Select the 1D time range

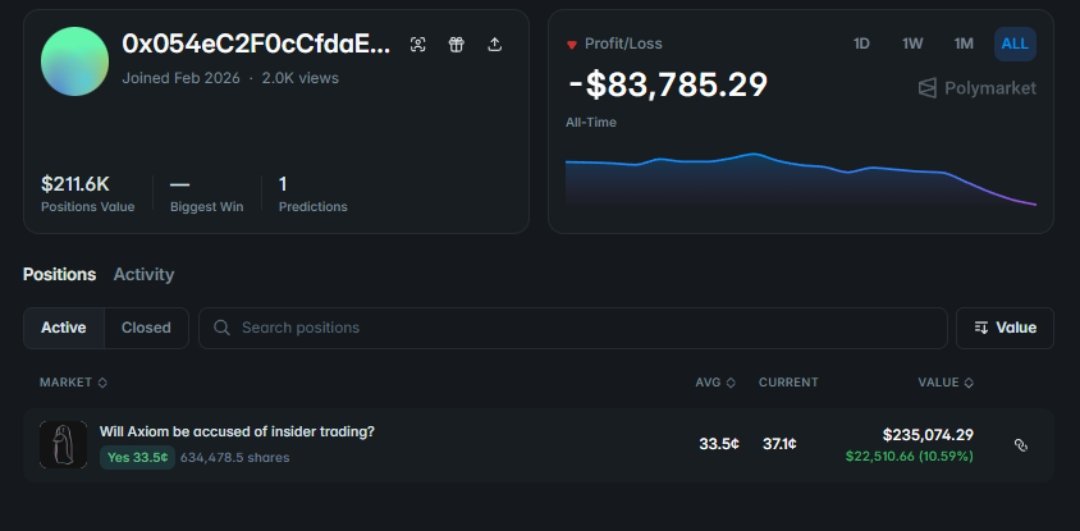tap(861, 44)
